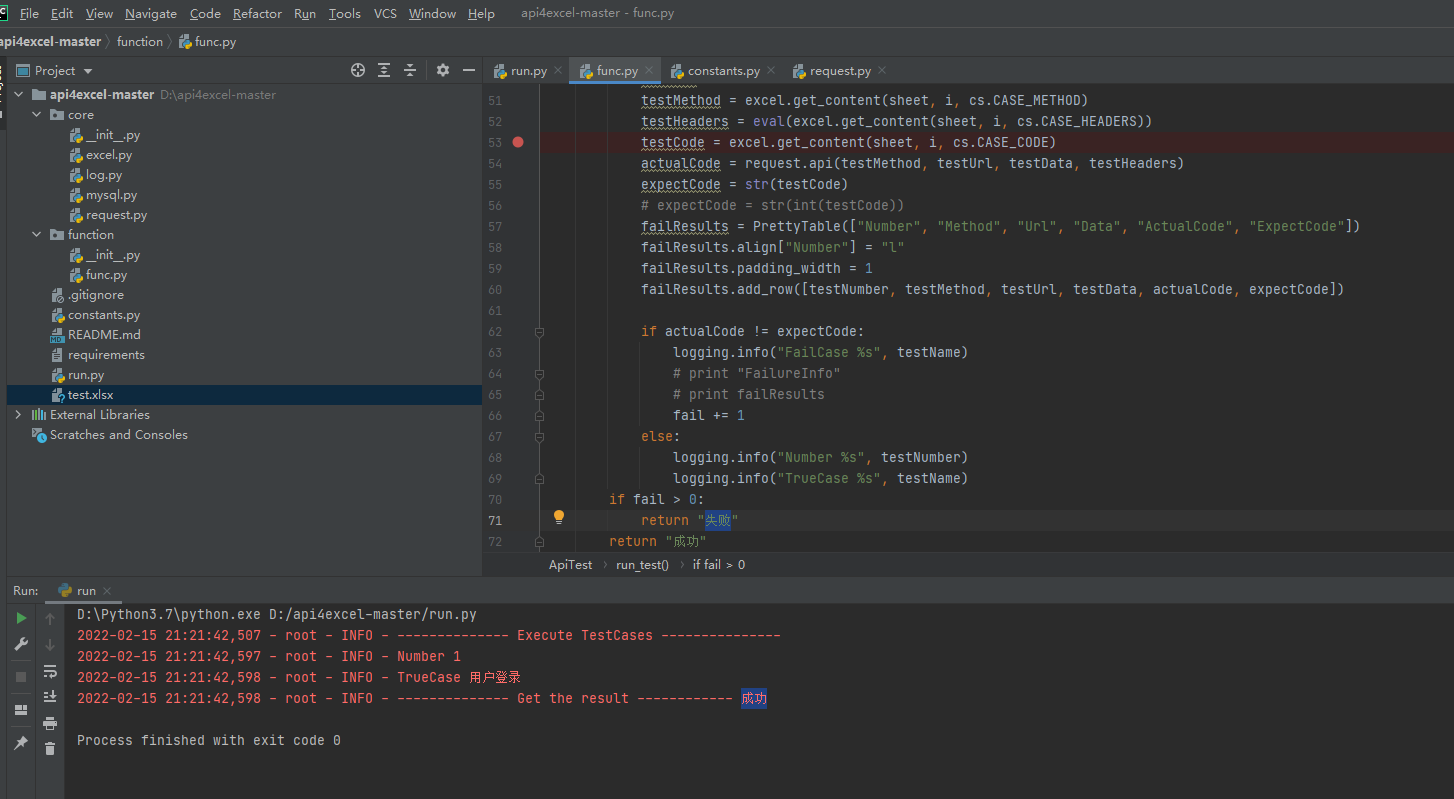Screen dimensions: 1454x799
Task: Select constants.py in project tree
Action: [x=104, y=315]
